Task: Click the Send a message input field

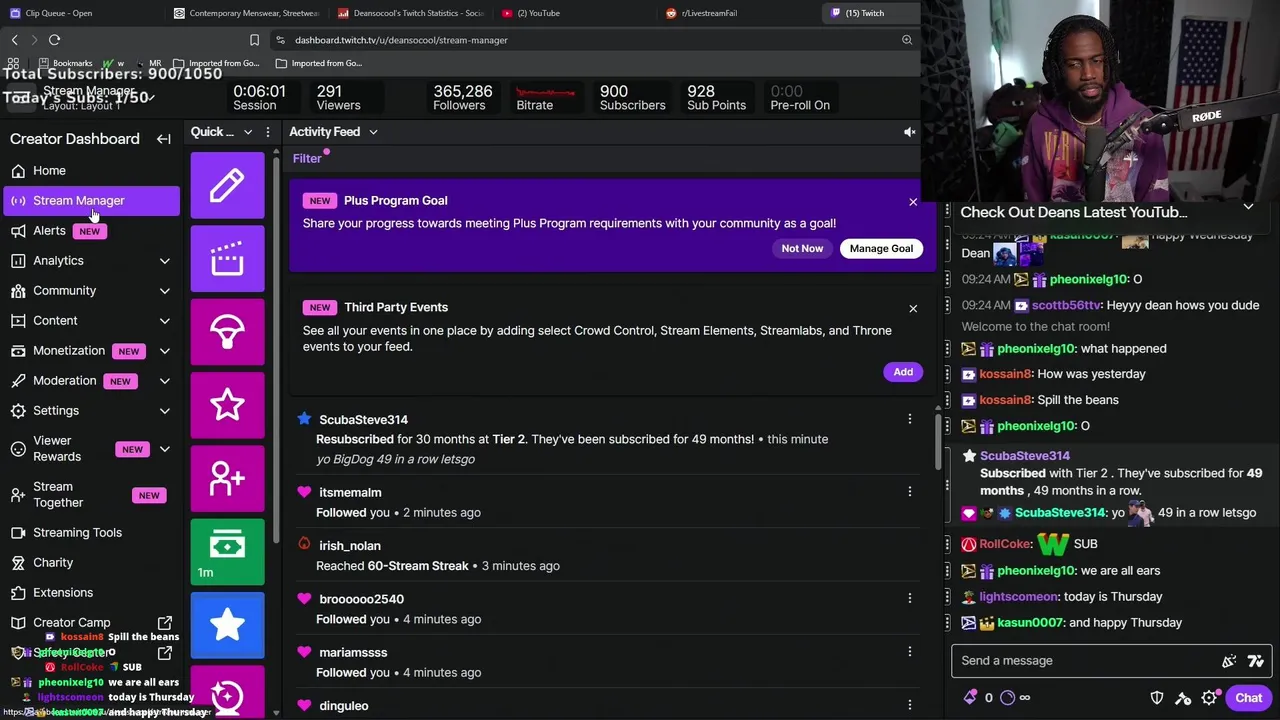Action: (x=1085, y=661)
